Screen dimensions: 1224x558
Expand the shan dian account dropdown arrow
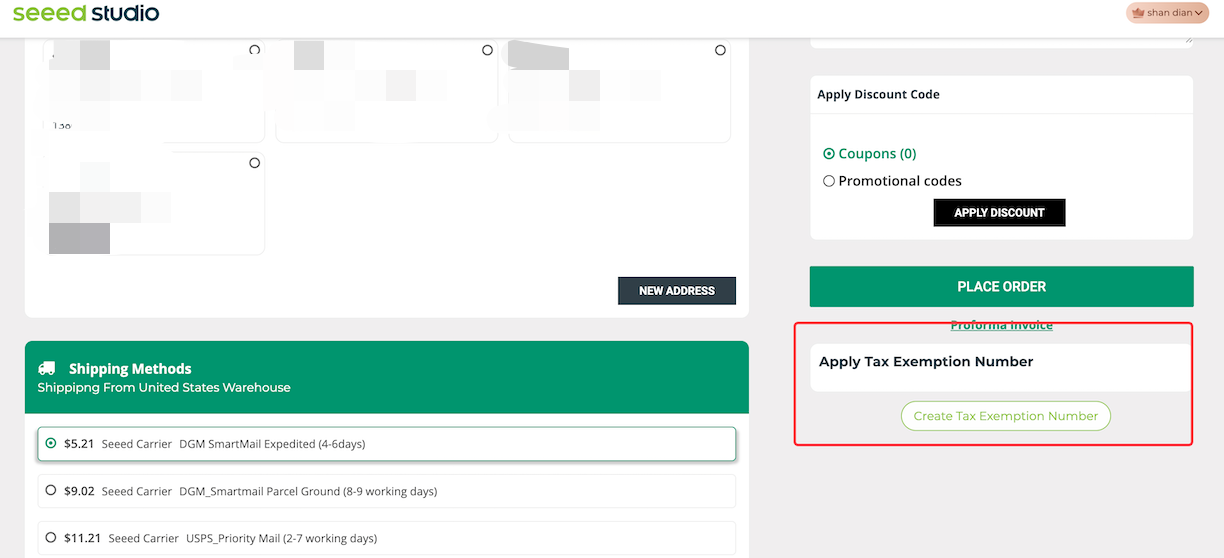(1199, 13)
